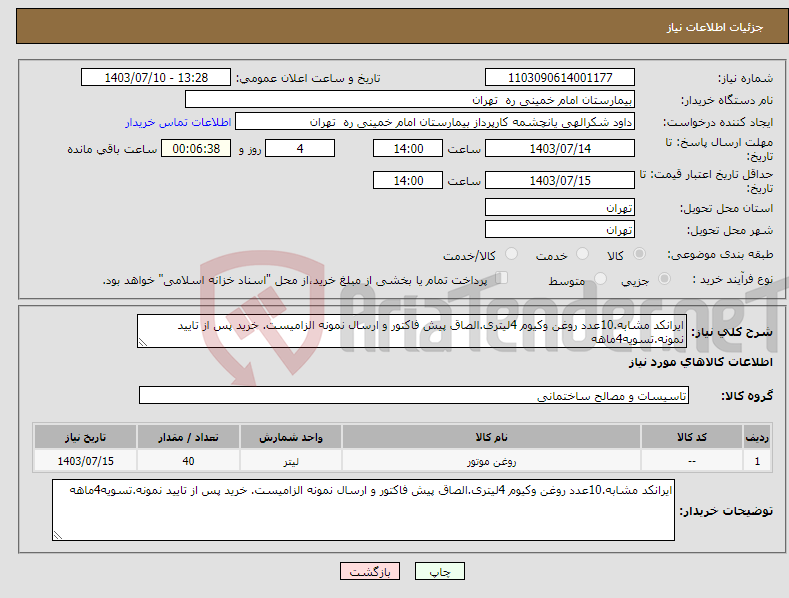789x598 pixels.
Task: Click the نام دستگاه خریدار field
Action: click(x=410, y=100)
